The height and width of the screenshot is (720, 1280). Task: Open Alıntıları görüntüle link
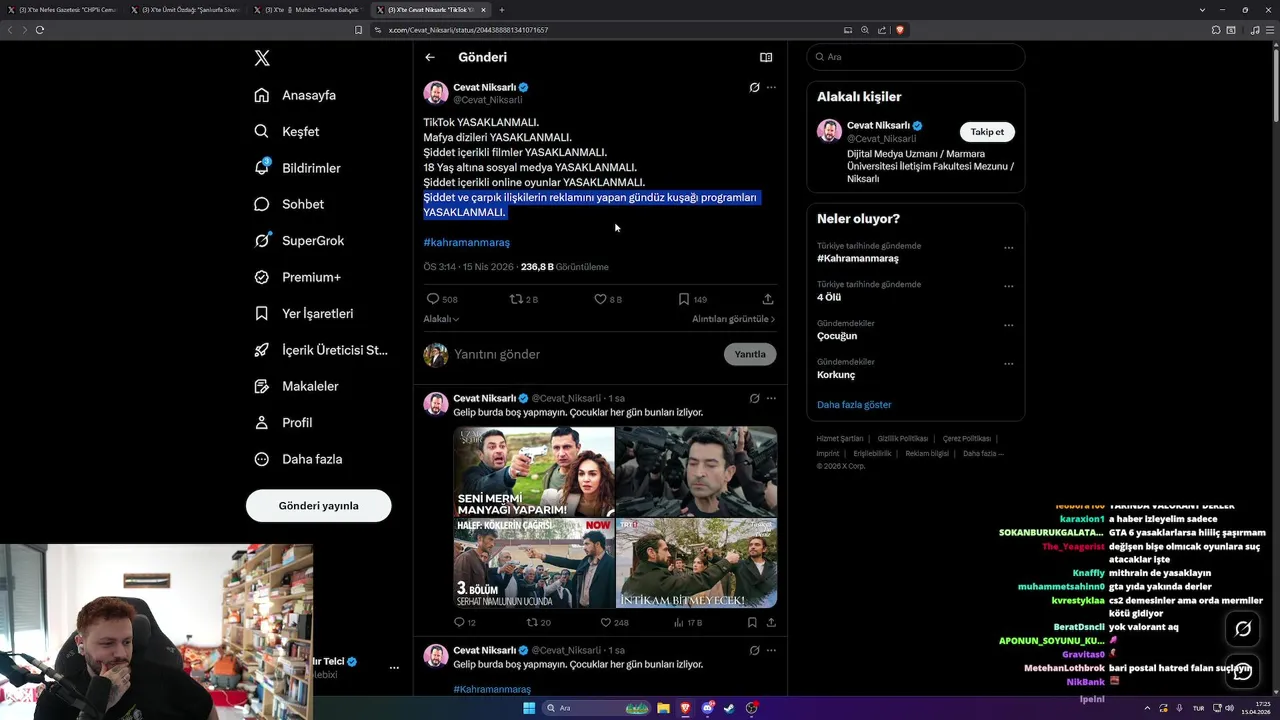(733, 319)
